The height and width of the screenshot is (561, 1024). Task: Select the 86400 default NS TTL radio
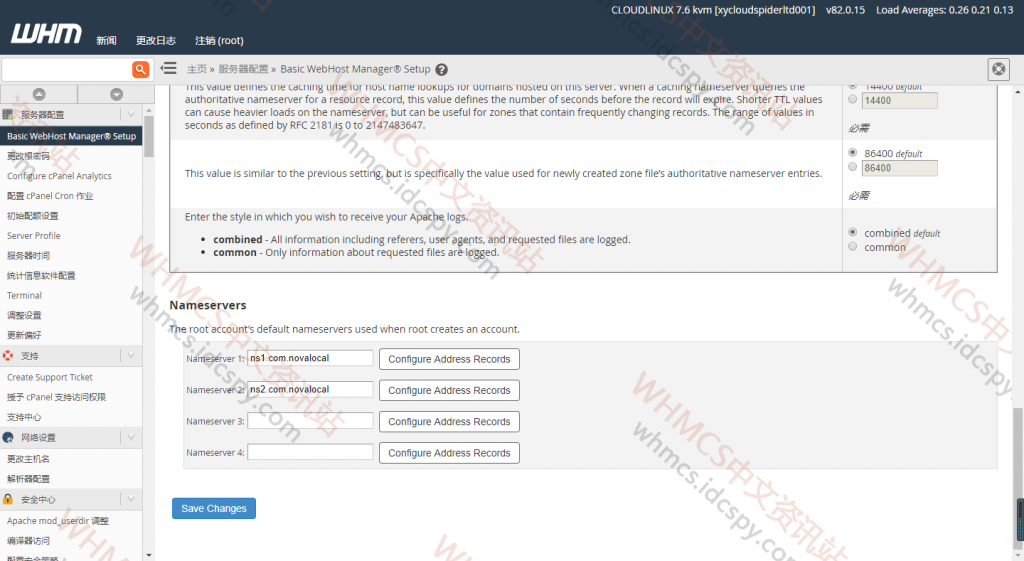852,152
